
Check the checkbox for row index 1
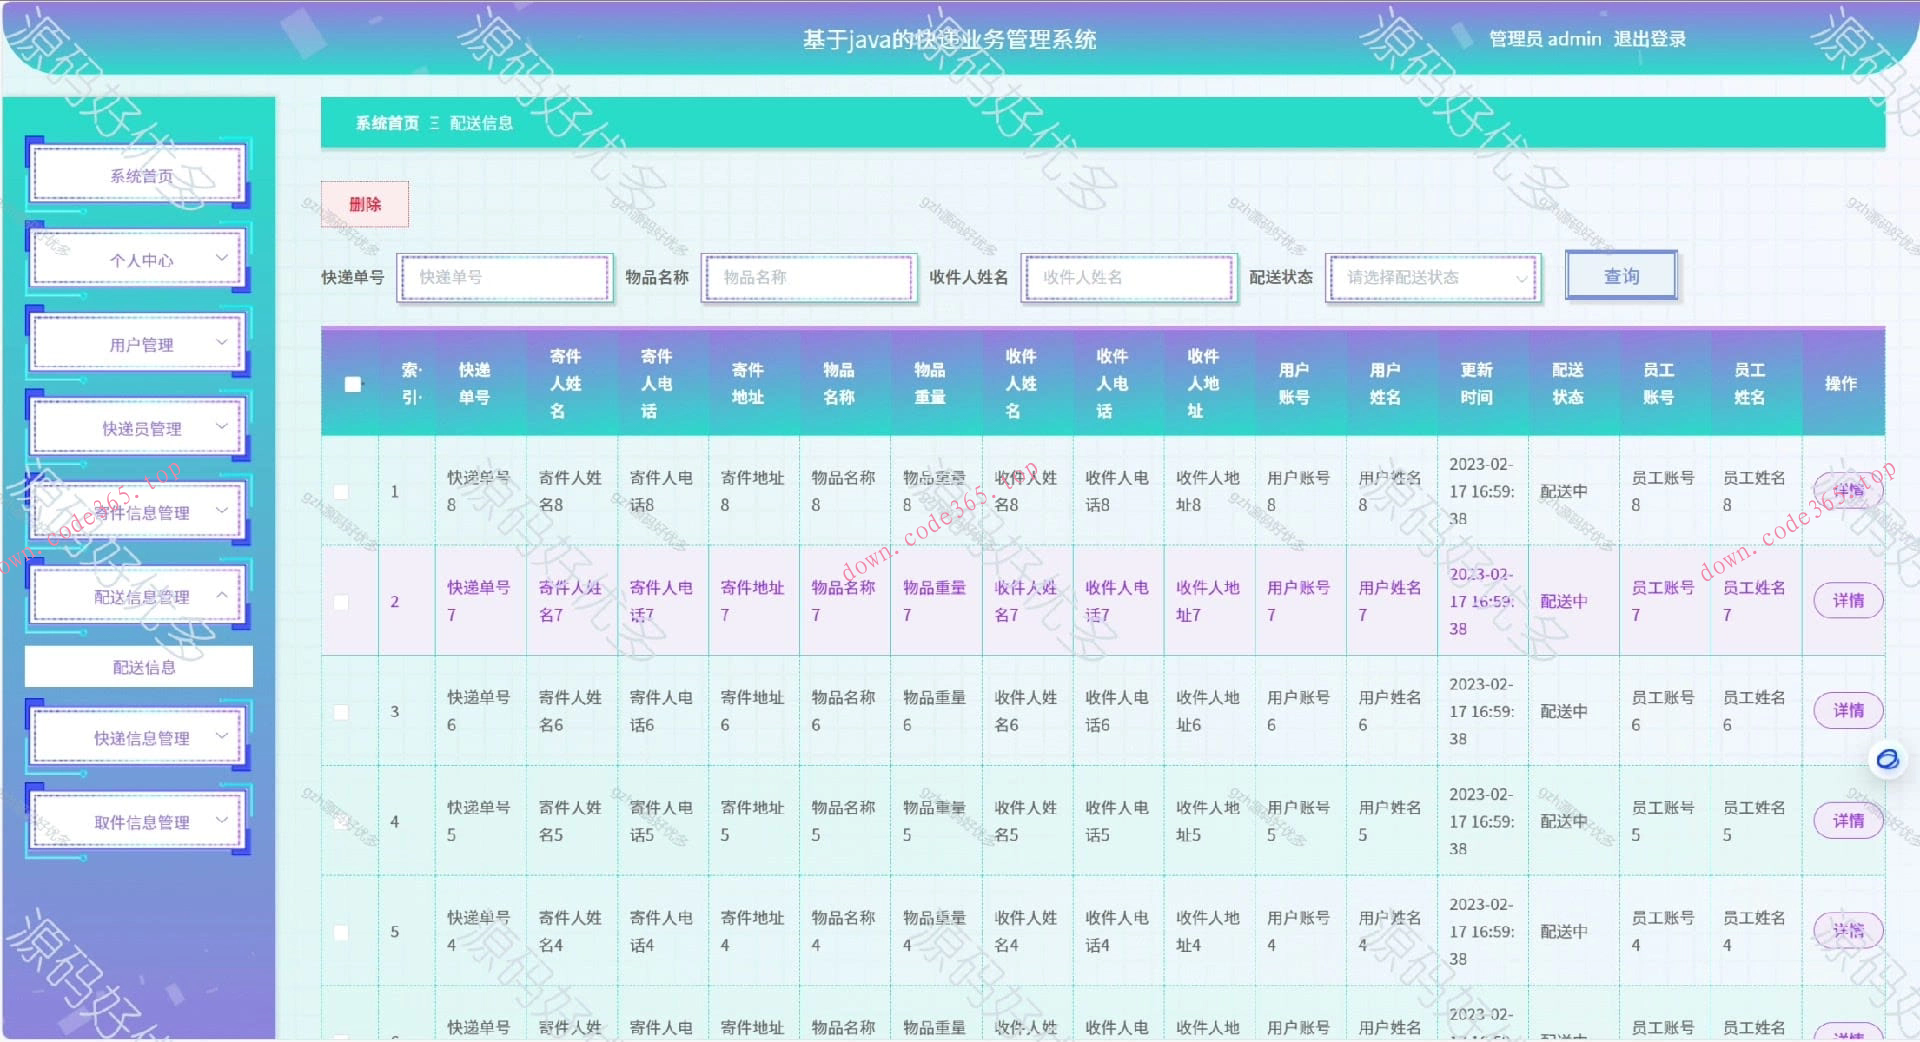pyautogui.click(x=341, y=492)
